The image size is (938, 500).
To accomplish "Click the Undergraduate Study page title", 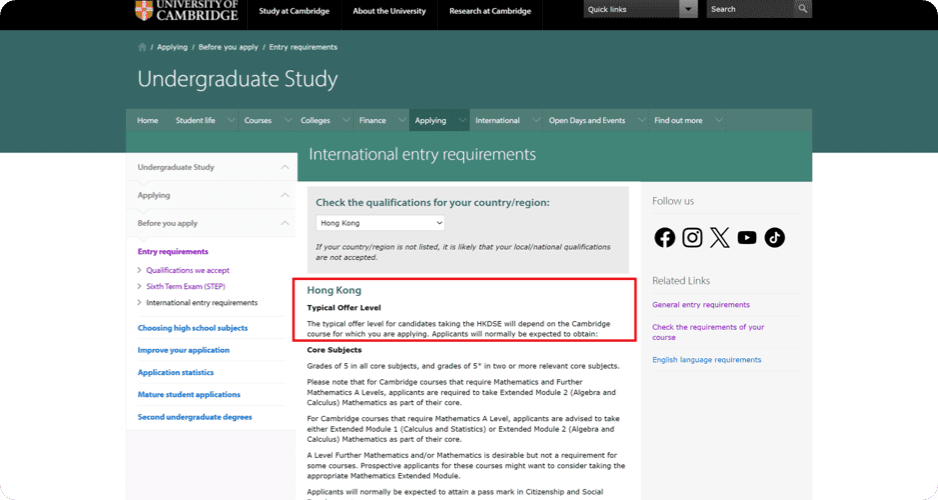I will click(237, 79).
